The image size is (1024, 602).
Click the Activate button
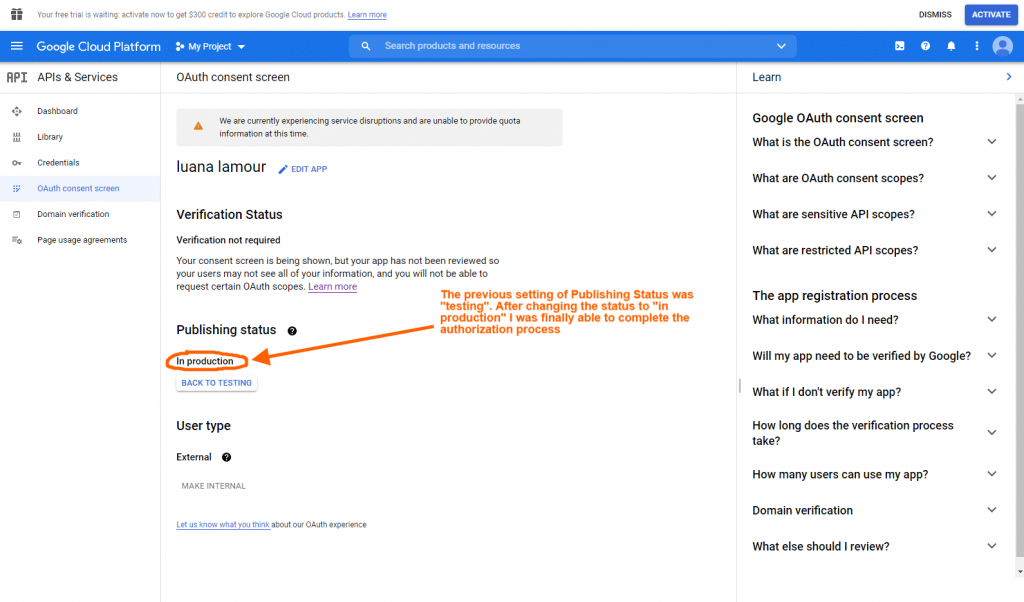pyautogui.click(x=991, y=14)
